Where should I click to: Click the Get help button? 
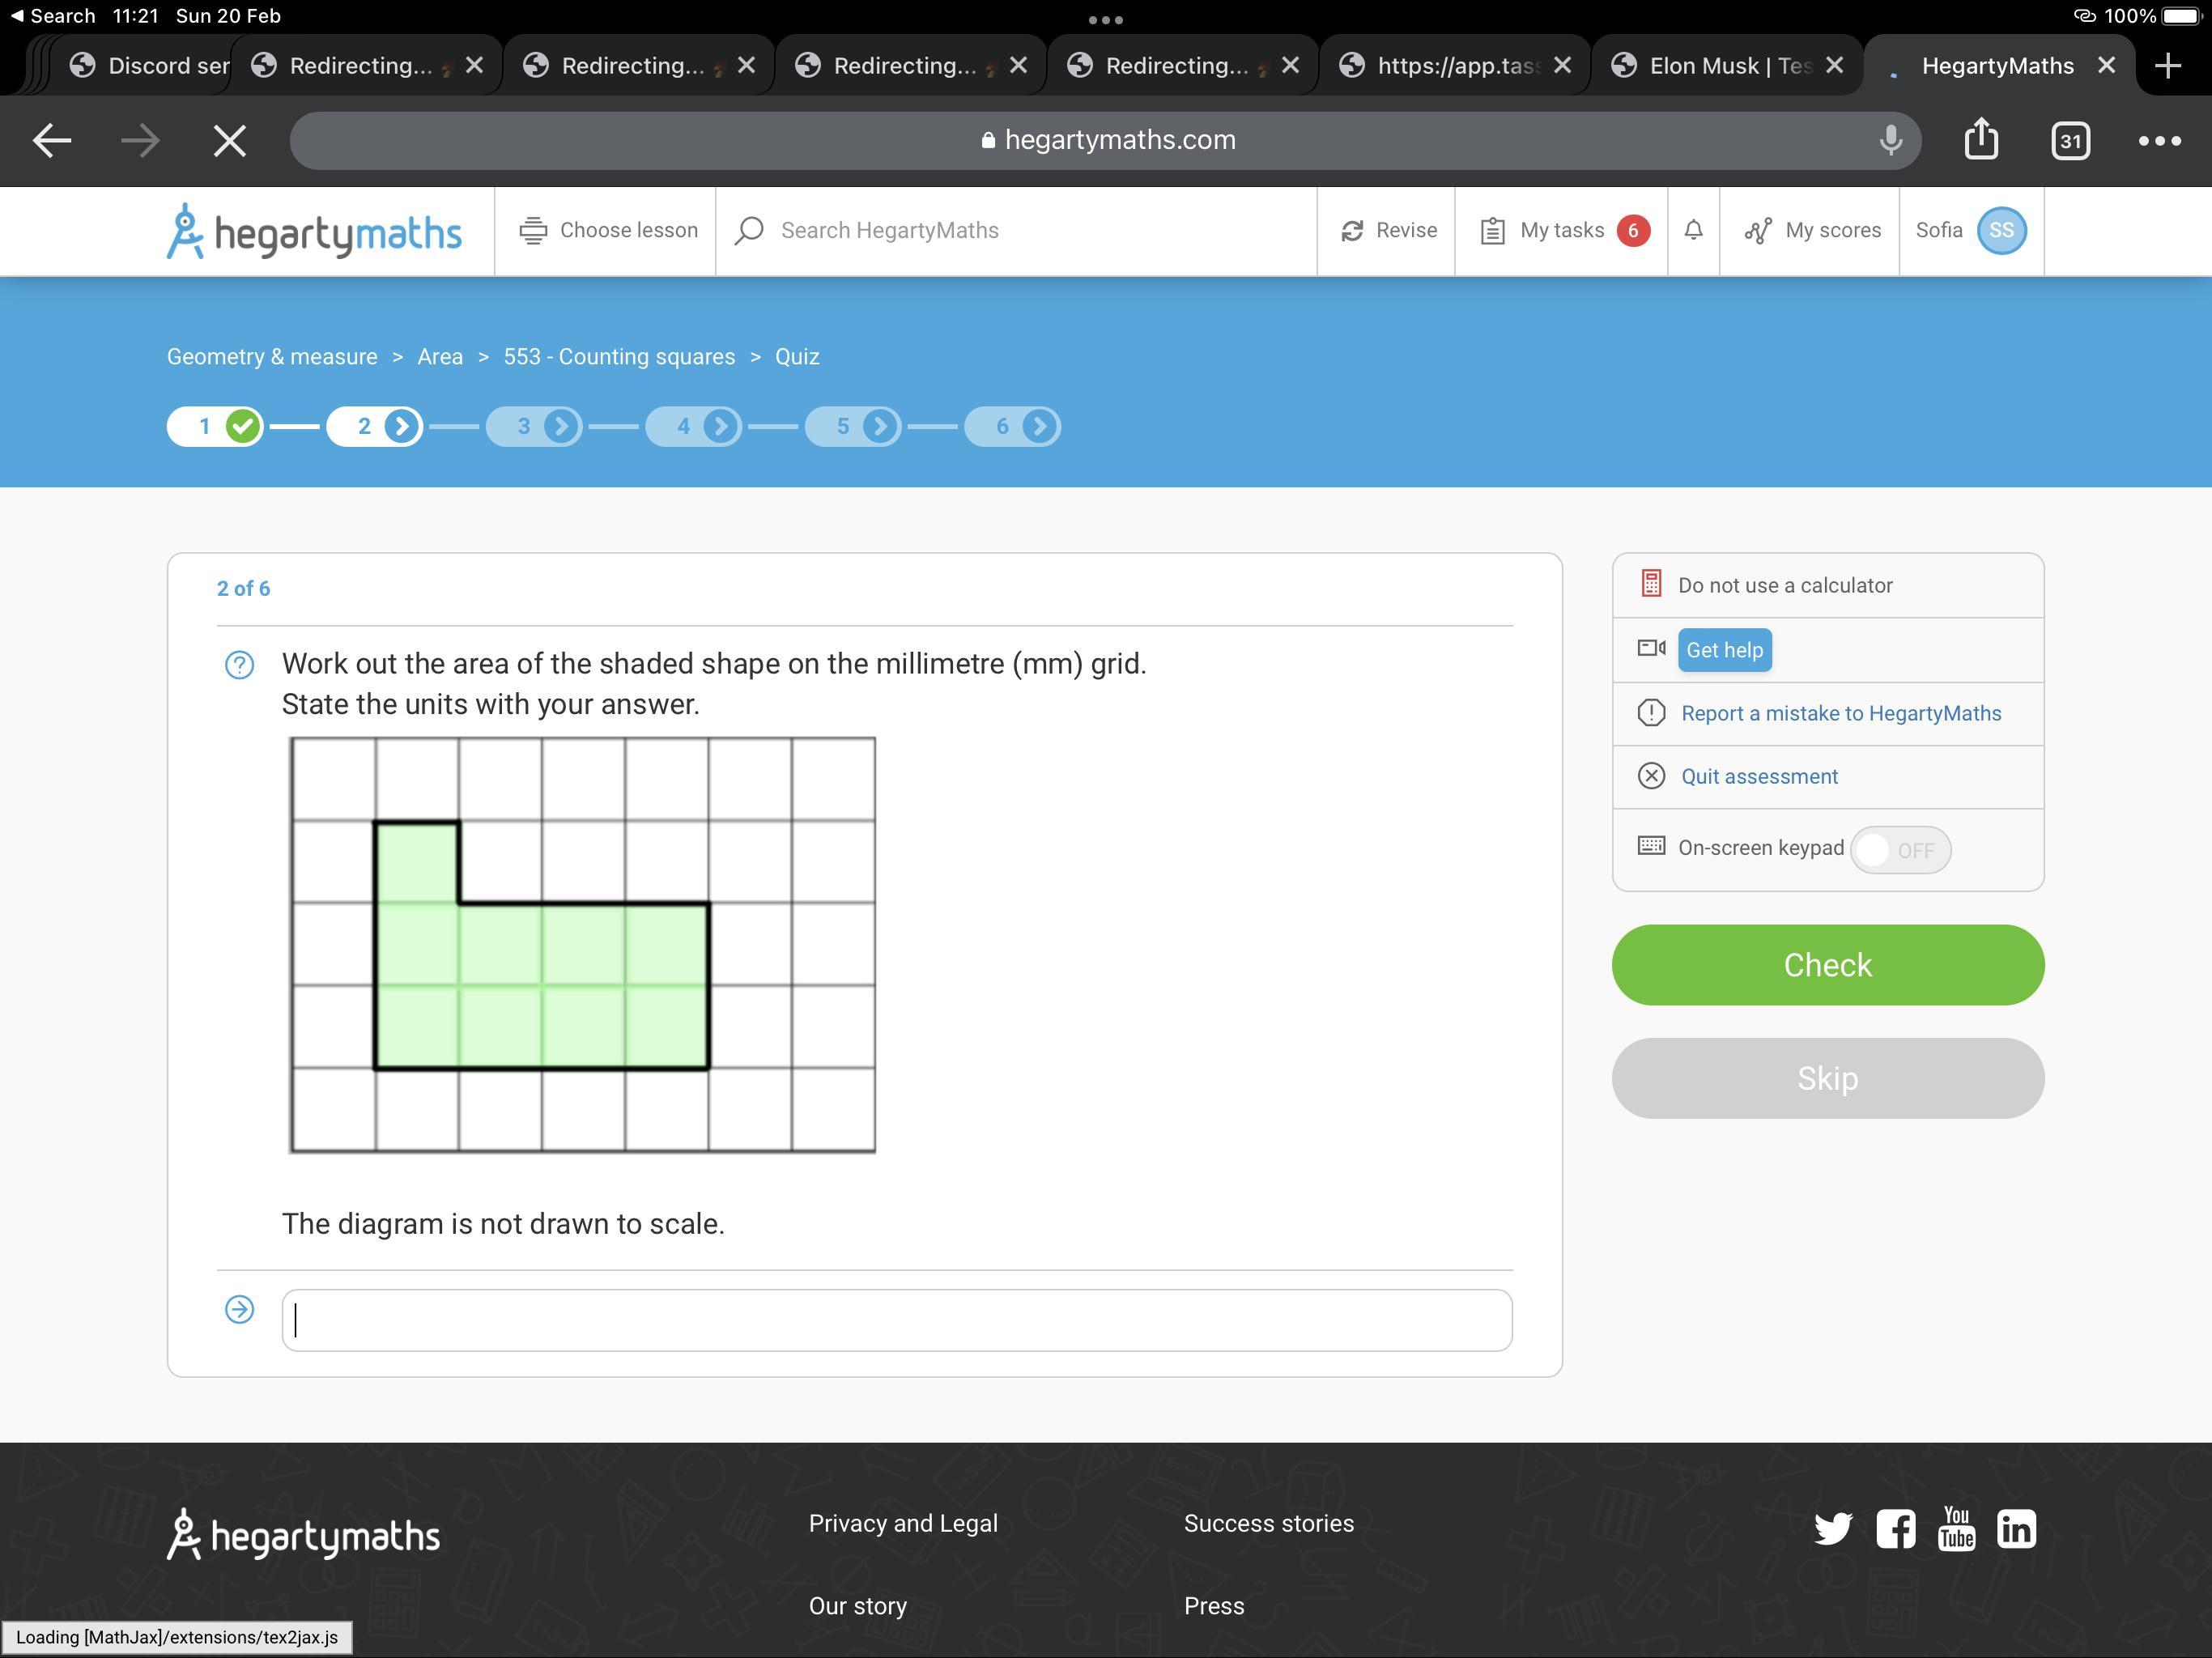(1724, 650)
